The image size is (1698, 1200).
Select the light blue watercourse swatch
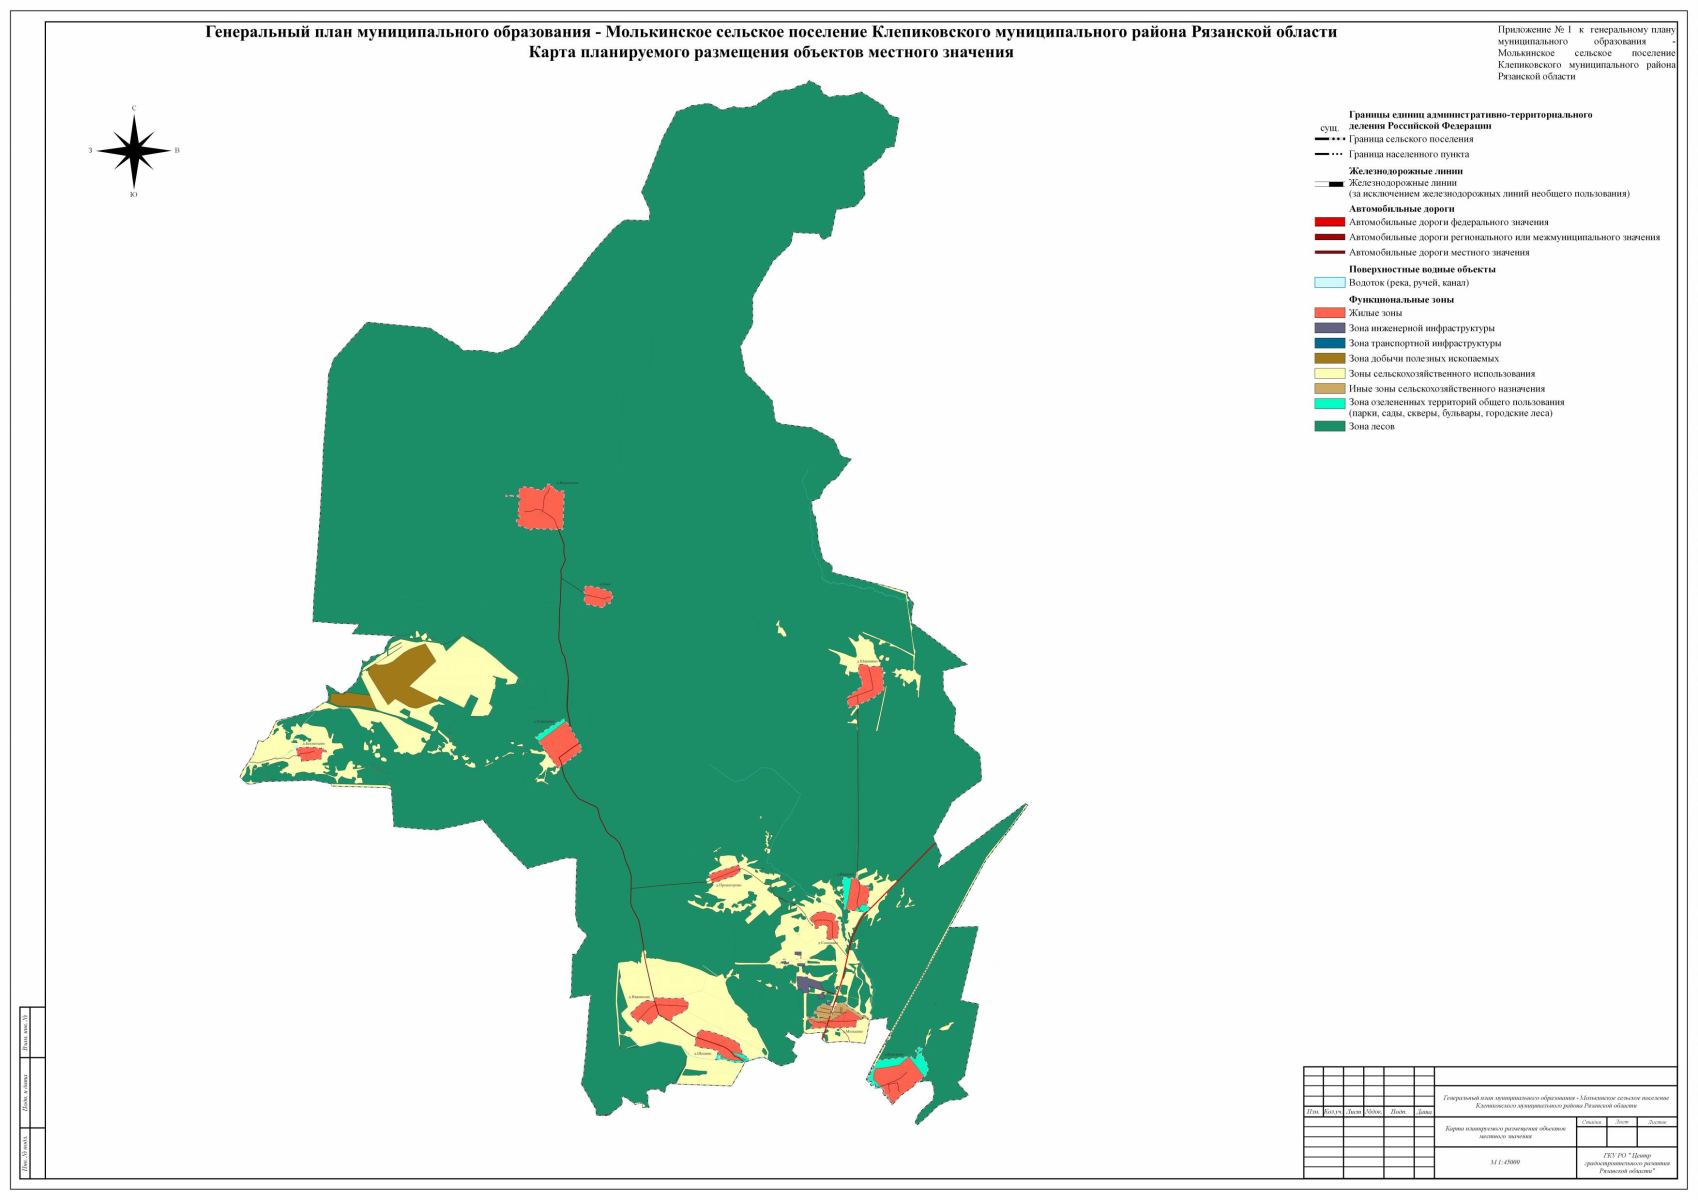[x=1329, y=283]
